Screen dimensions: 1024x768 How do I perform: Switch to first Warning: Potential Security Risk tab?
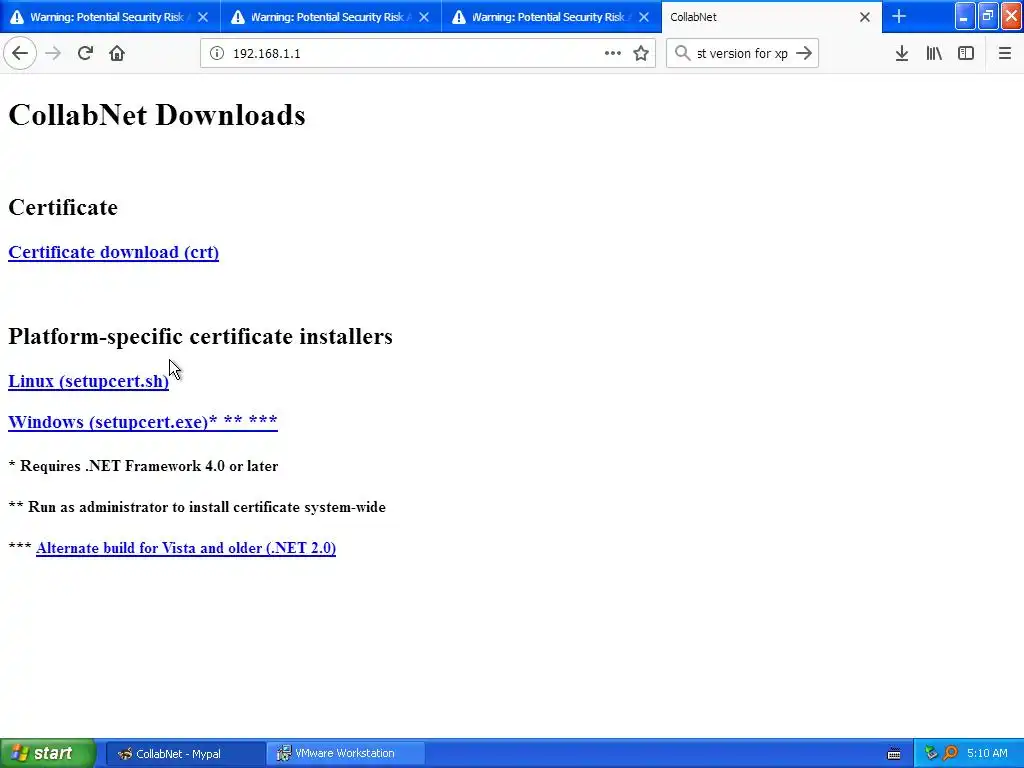[106, 17]
